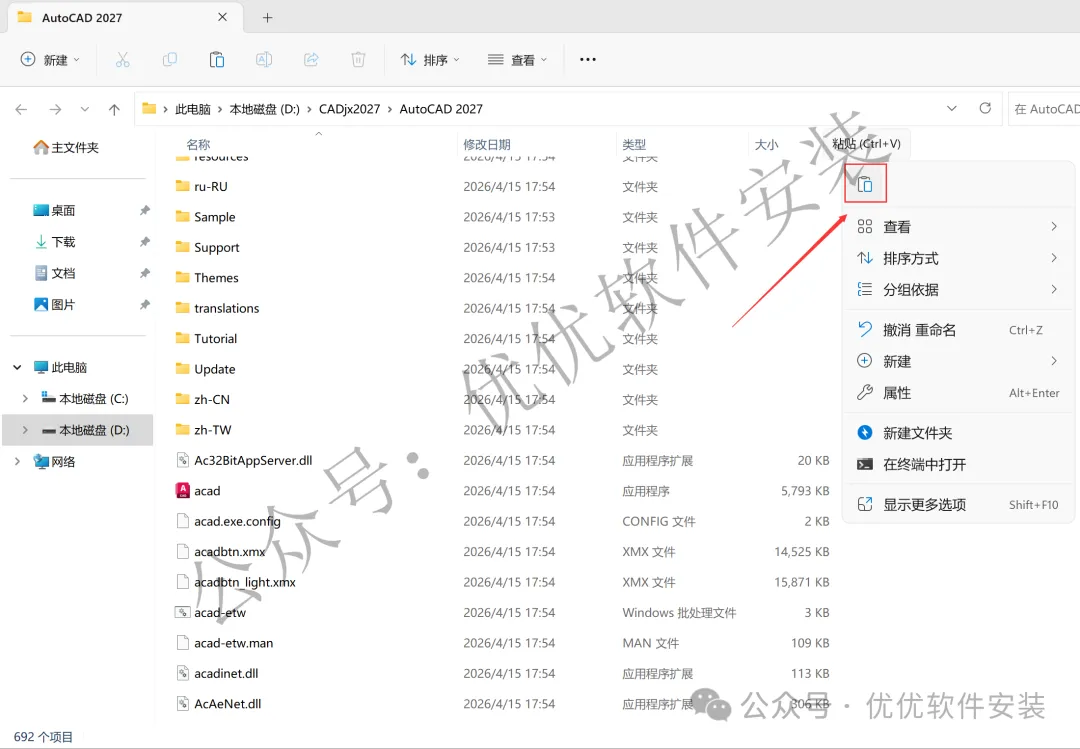Click the zh-CN folder icon

[183, 399]
